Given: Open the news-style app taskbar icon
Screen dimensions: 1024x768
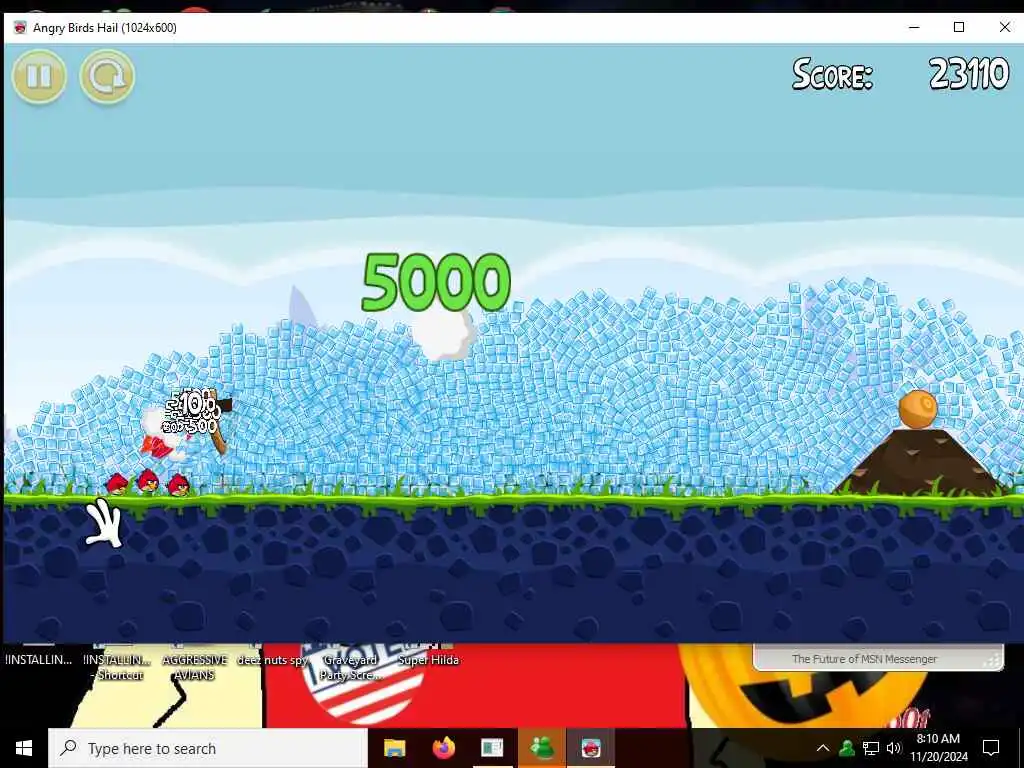Looking at the screenshot, I should [x=492, y=748].
